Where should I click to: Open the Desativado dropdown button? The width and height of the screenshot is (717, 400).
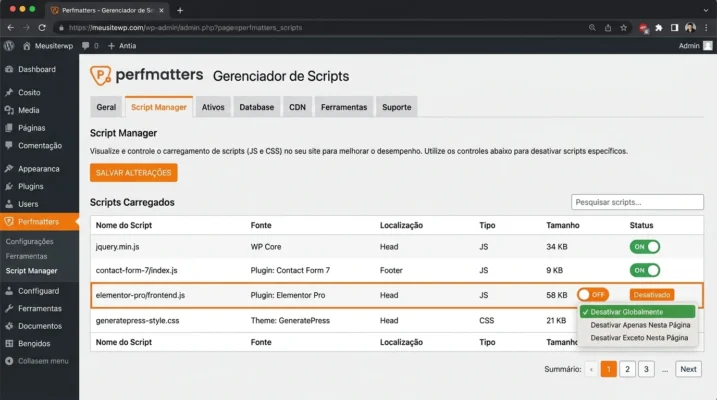point(652,295)
